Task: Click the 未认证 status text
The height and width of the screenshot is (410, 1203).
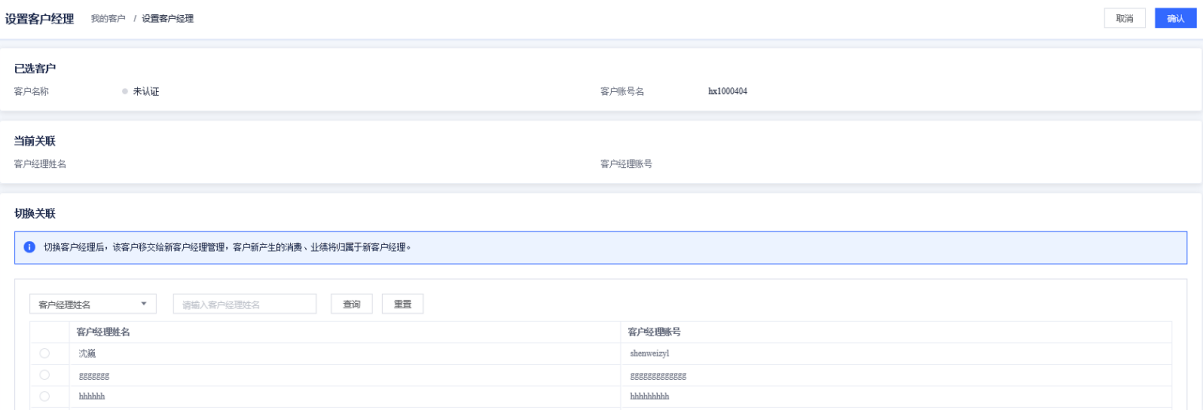Action: (146, 91)
